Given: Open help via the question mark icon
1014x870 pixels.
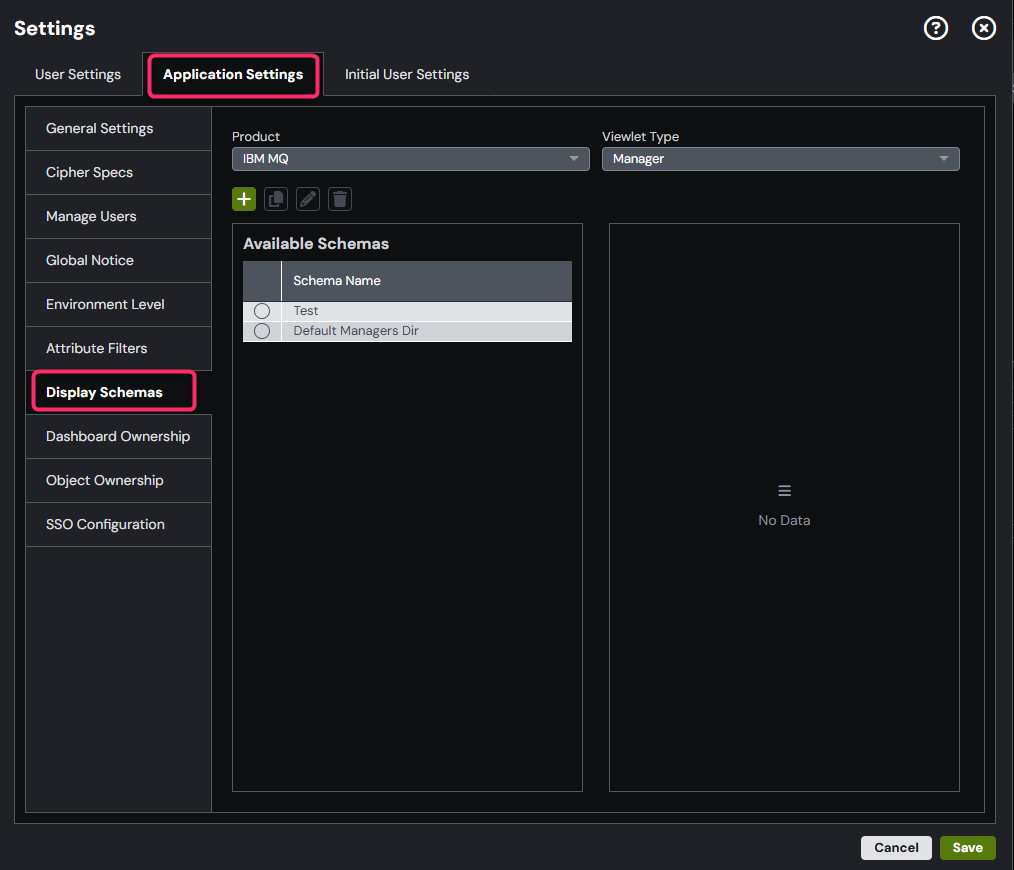Looking at the screenshot, I should (935, 28).
